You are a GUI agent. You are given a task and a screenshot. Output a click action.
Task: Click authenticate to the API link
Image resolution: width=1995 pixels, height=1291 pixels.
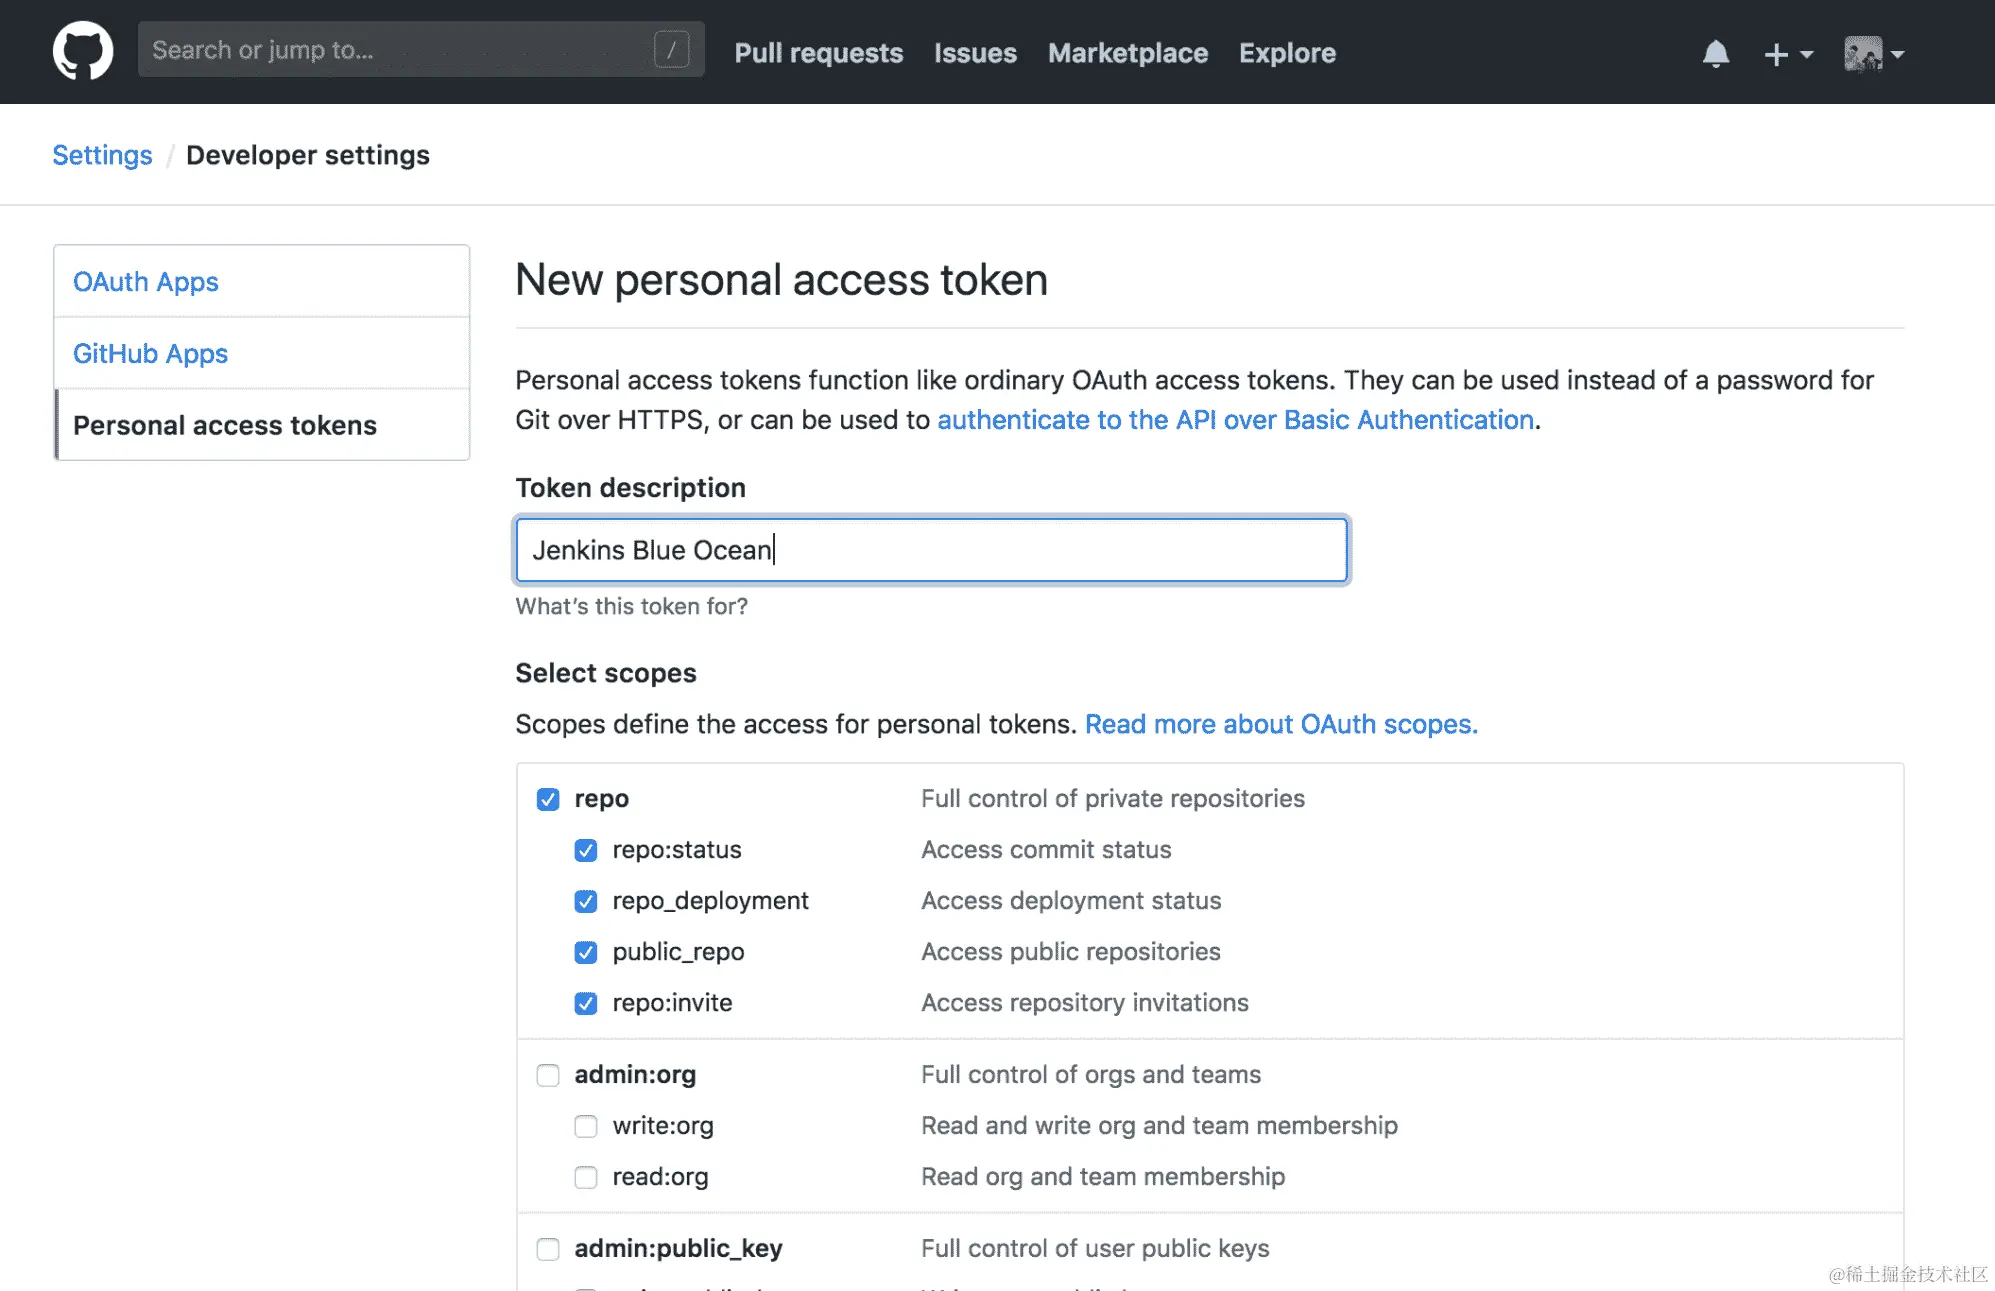[x=1235, y=420]
